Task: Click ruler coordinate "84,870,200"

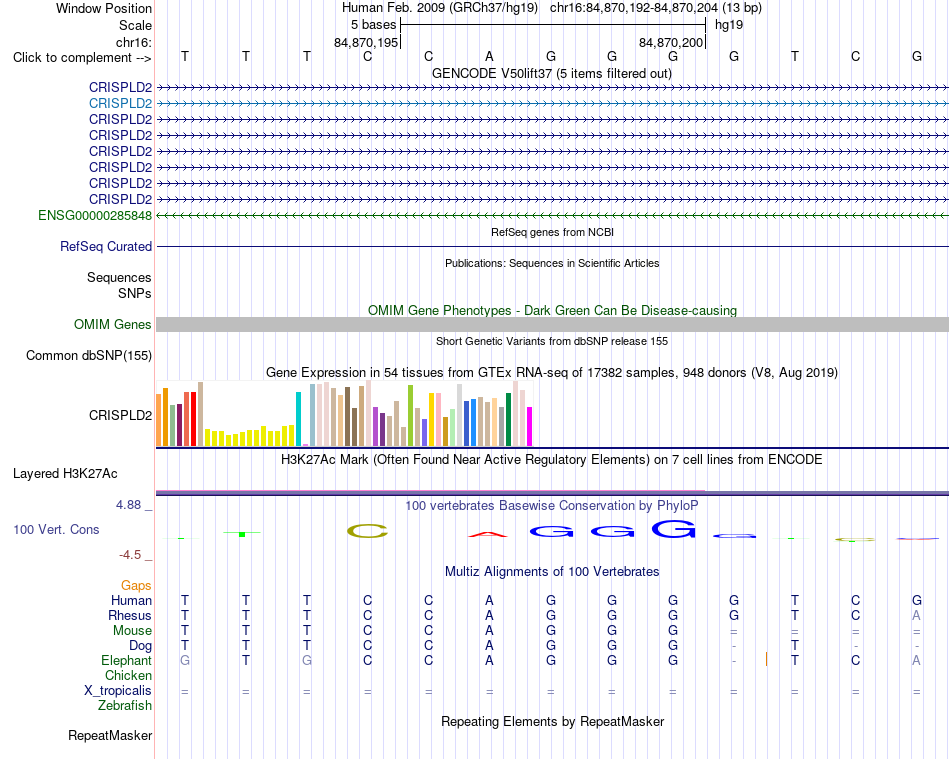Action: click(x=671, y=42)
